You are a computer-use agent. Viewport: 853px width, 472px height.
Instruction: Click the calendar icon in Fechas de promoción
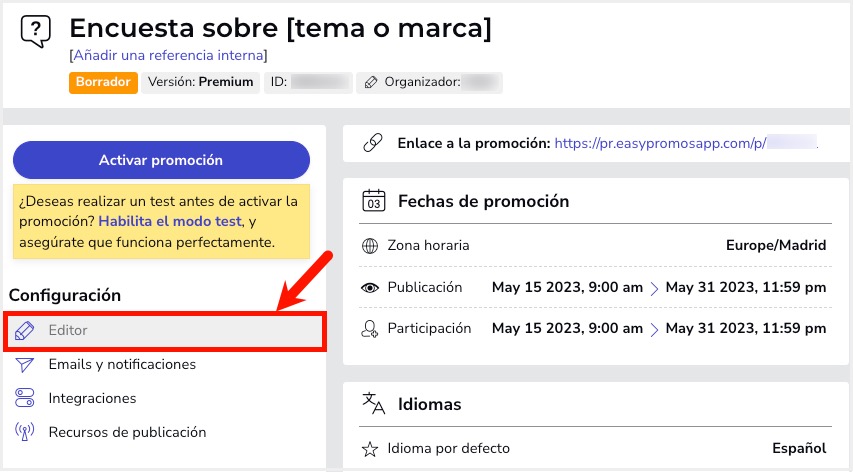point(374,201)
